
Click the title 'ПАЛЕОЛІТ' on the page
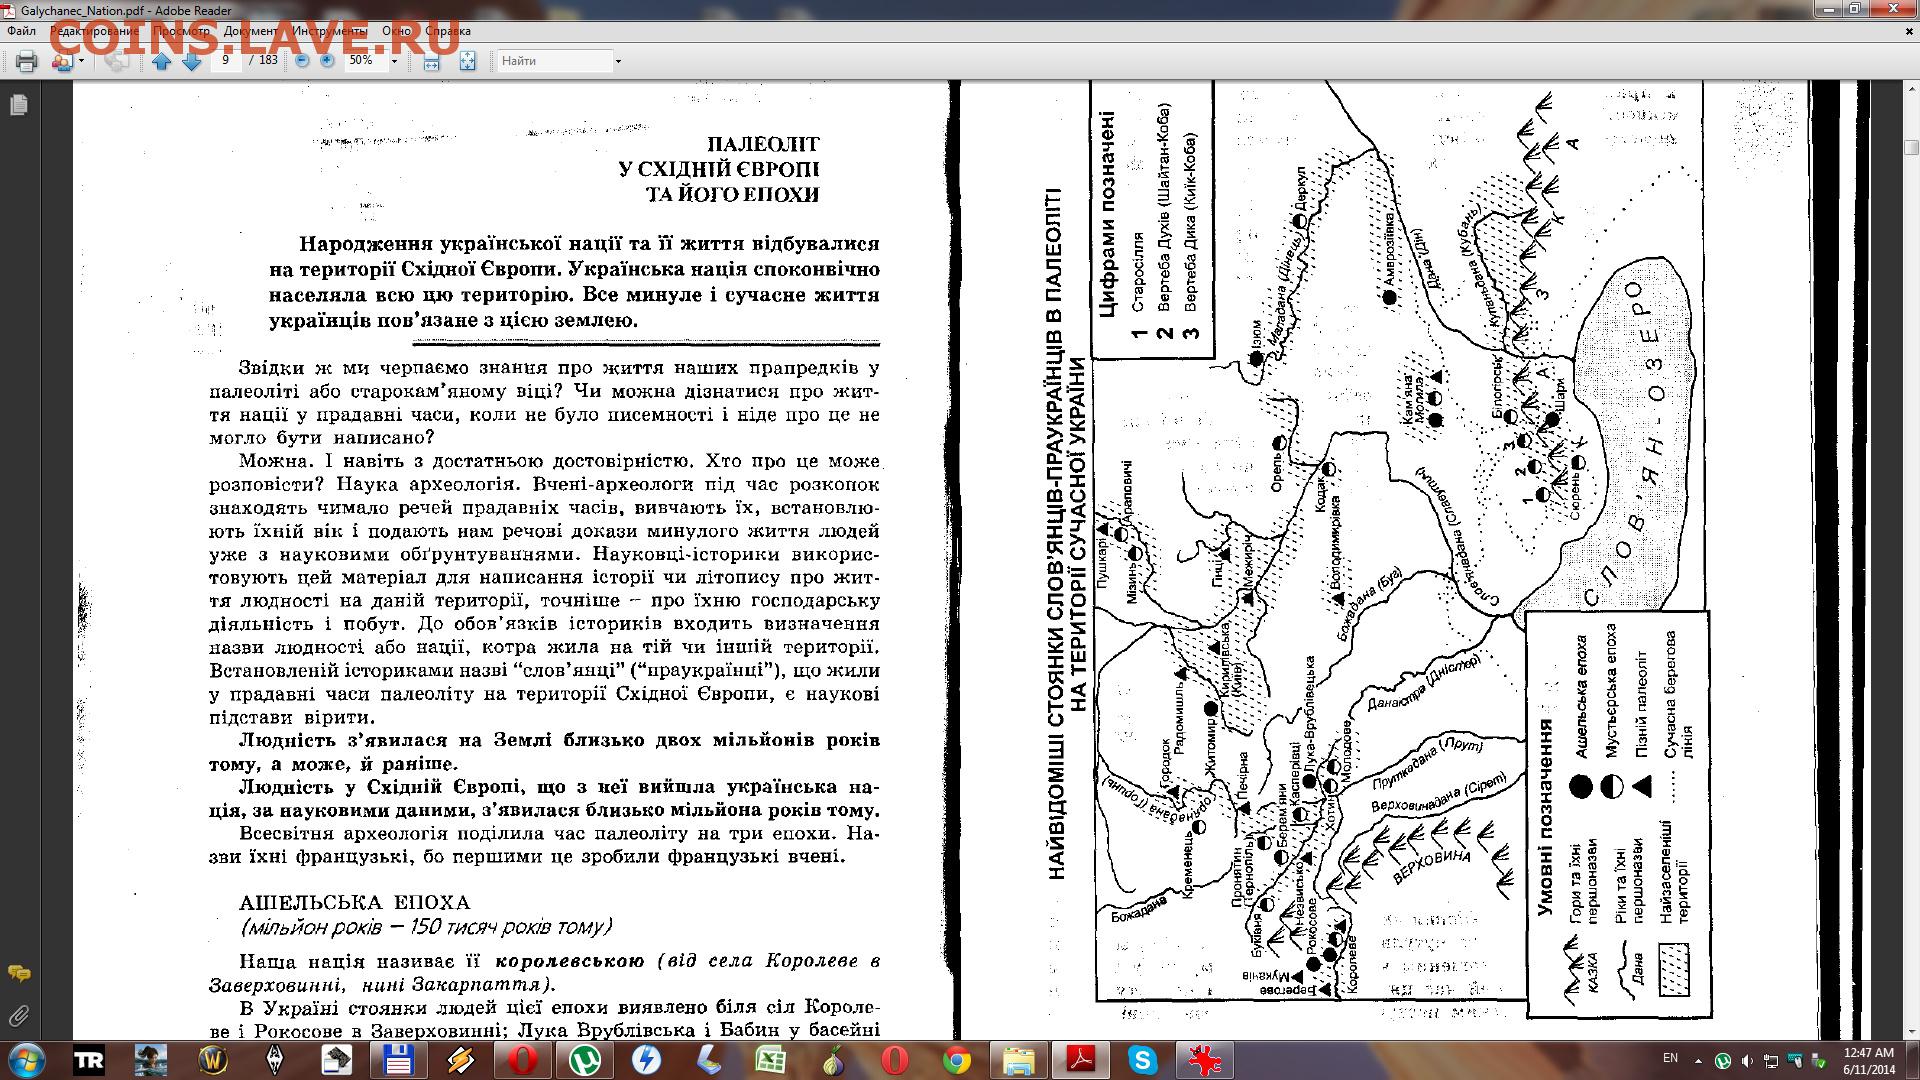pyautogui.click(x=763, y=145)
